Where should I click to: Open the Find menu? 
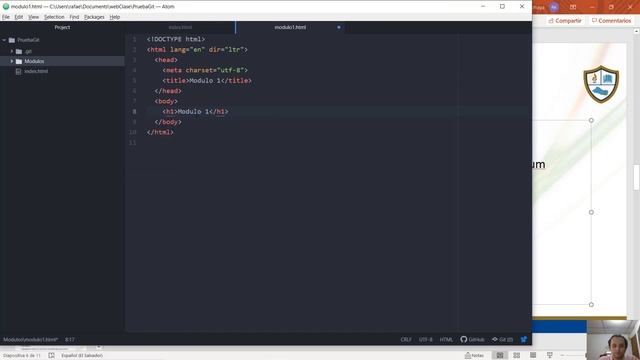coord(74,17)
